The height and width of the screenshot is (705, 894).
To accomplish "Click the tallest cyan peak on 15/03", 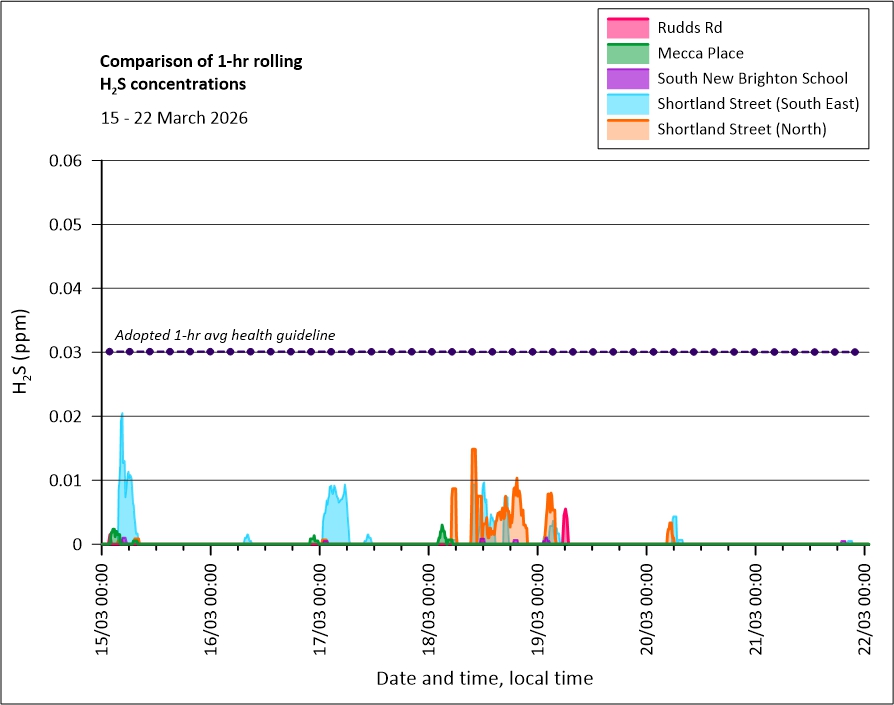I will [122, 416].
